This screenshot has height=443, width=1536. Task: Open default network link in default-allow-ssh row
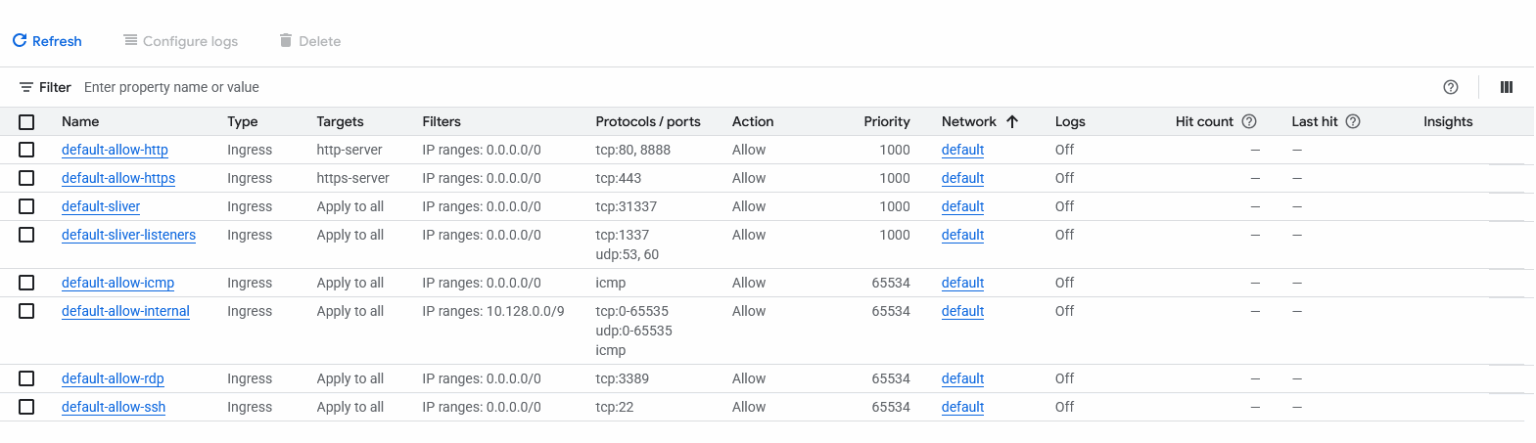963,407
